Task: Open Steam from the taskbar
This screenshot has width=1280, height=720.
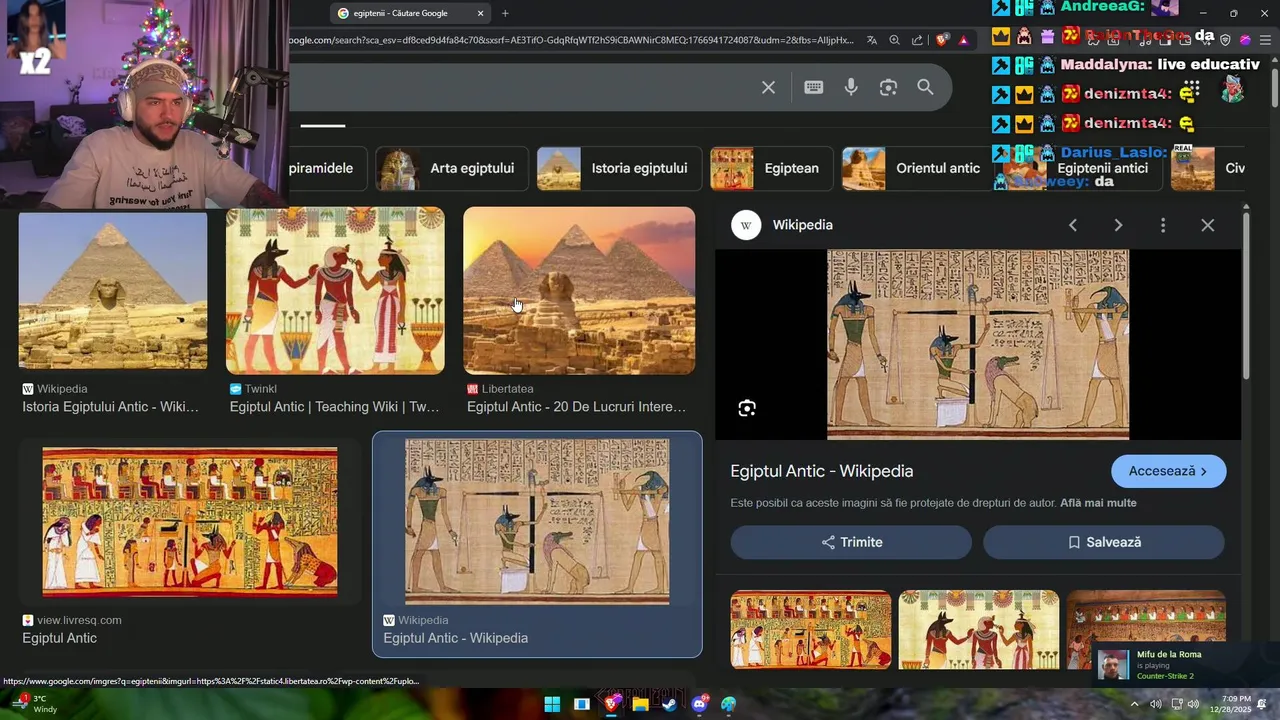Action: pos(669,704)
